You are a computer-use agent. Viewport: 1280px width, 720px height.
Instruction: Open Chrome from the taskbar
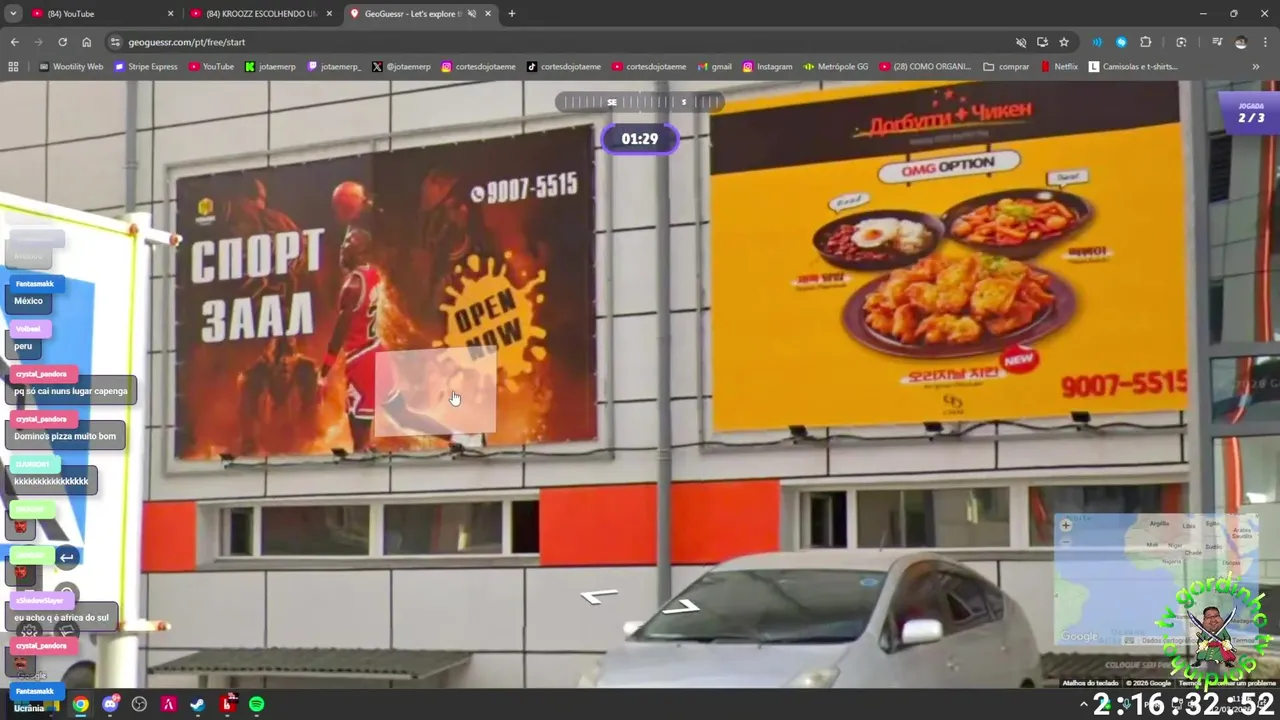pyautogui.click(x=80, y=704)
